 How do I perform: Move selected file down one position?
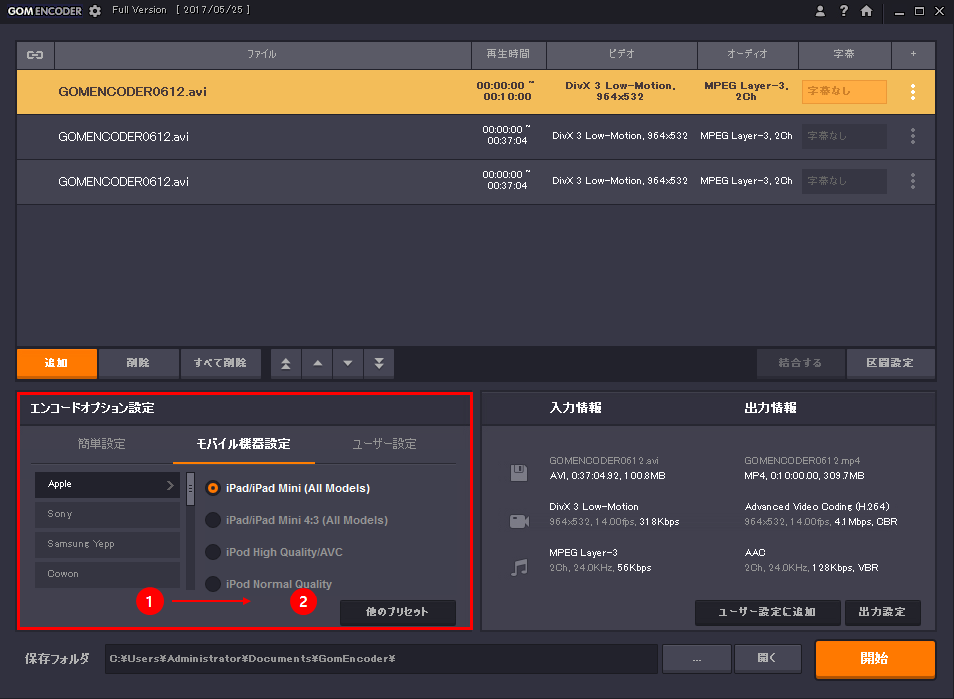(x=348, y=363)
